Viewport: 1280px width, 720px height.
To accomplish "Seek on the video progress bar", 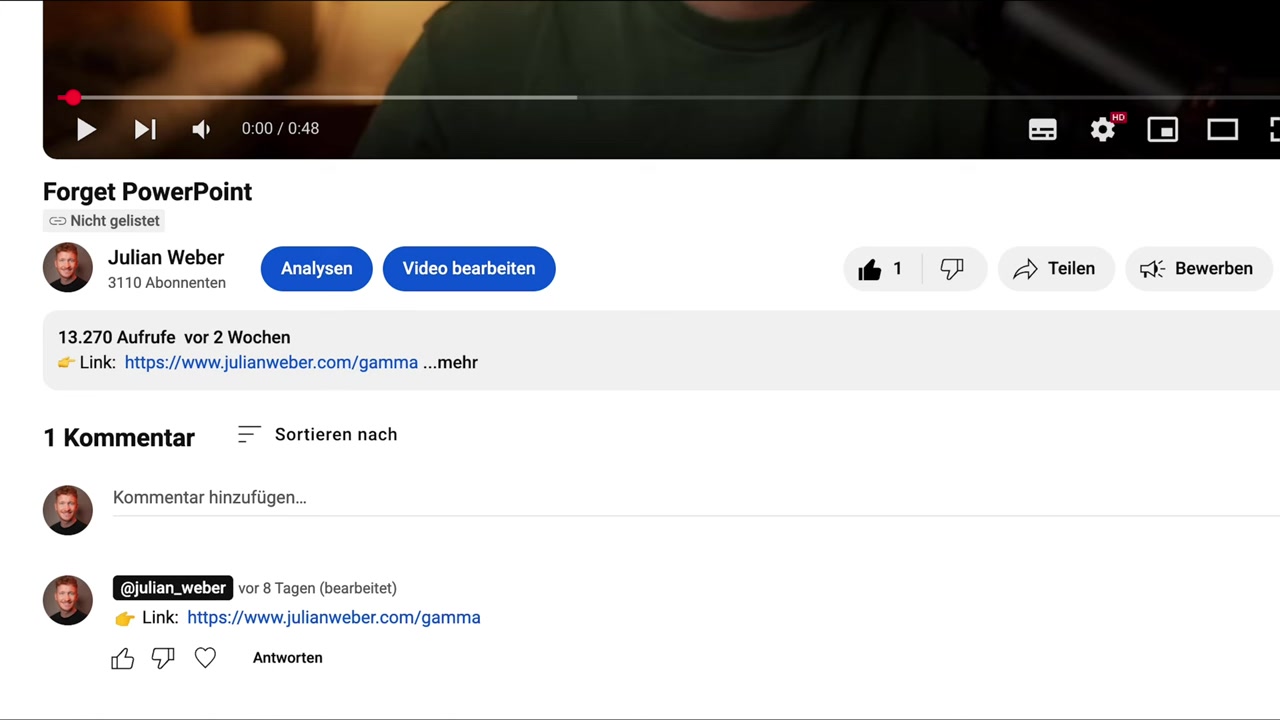I will click(670, 97).
